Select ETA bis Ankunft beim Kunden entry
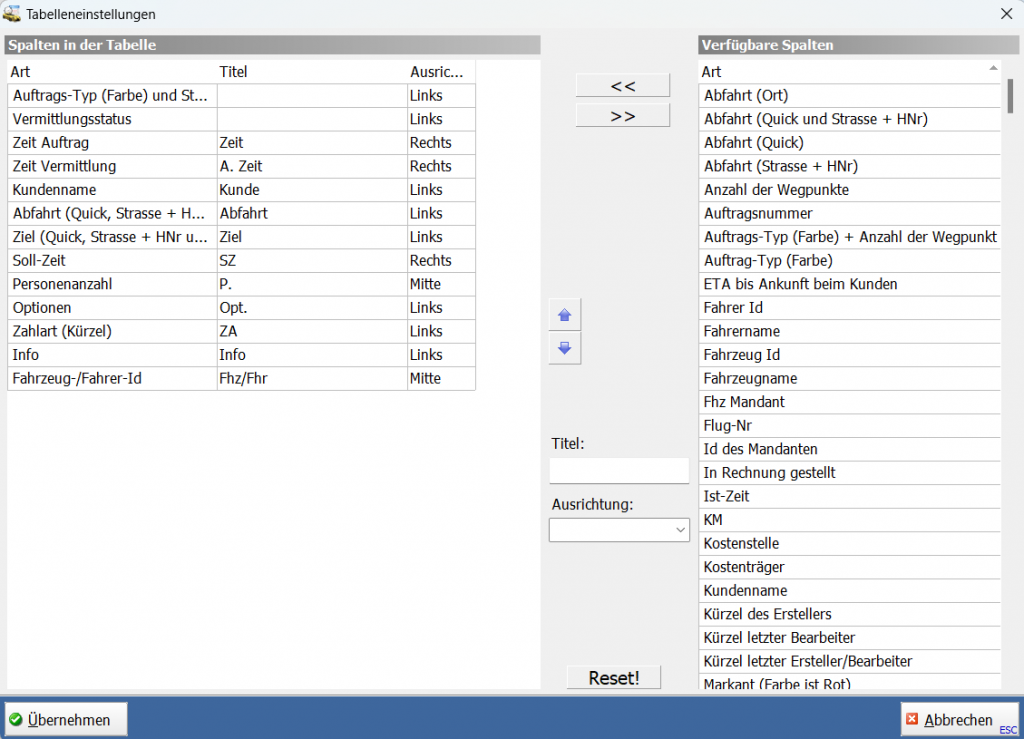 (848, 284)
